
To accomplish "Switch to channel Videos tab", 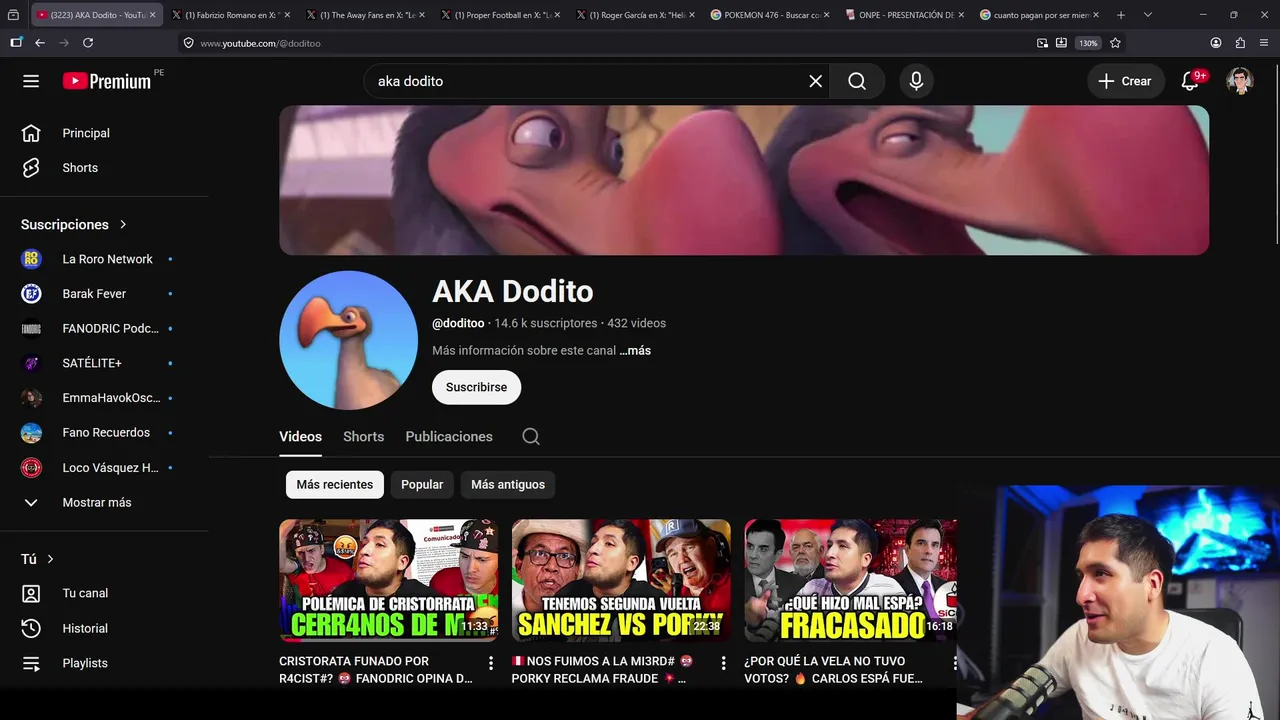I will point(300,437).
